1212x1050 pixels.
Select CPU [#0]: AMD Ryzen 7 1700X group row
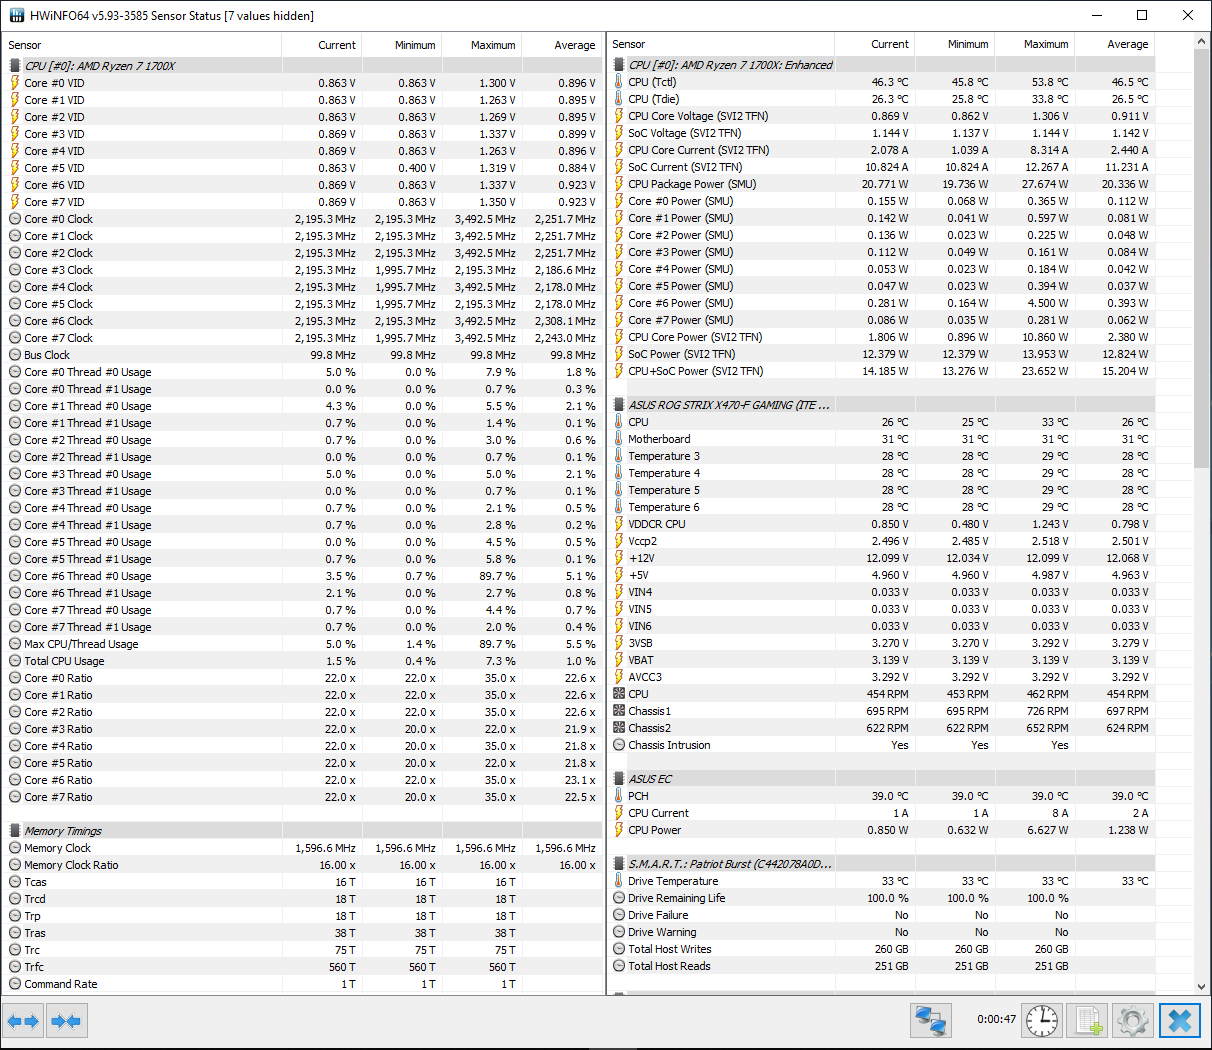[302, 66]
